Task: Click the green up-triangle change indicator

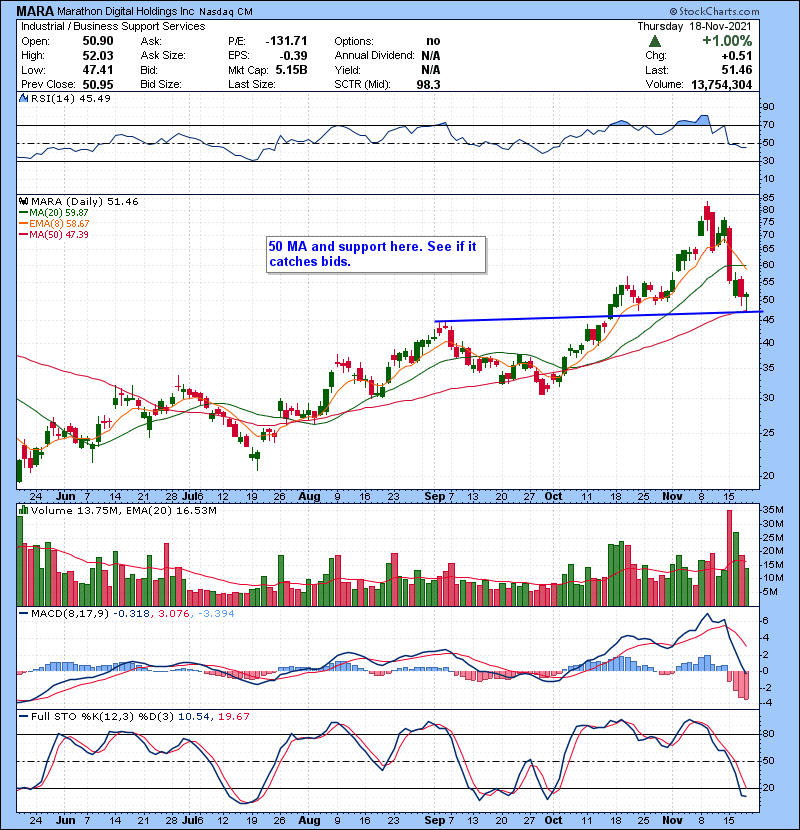Action: (655, 41)
